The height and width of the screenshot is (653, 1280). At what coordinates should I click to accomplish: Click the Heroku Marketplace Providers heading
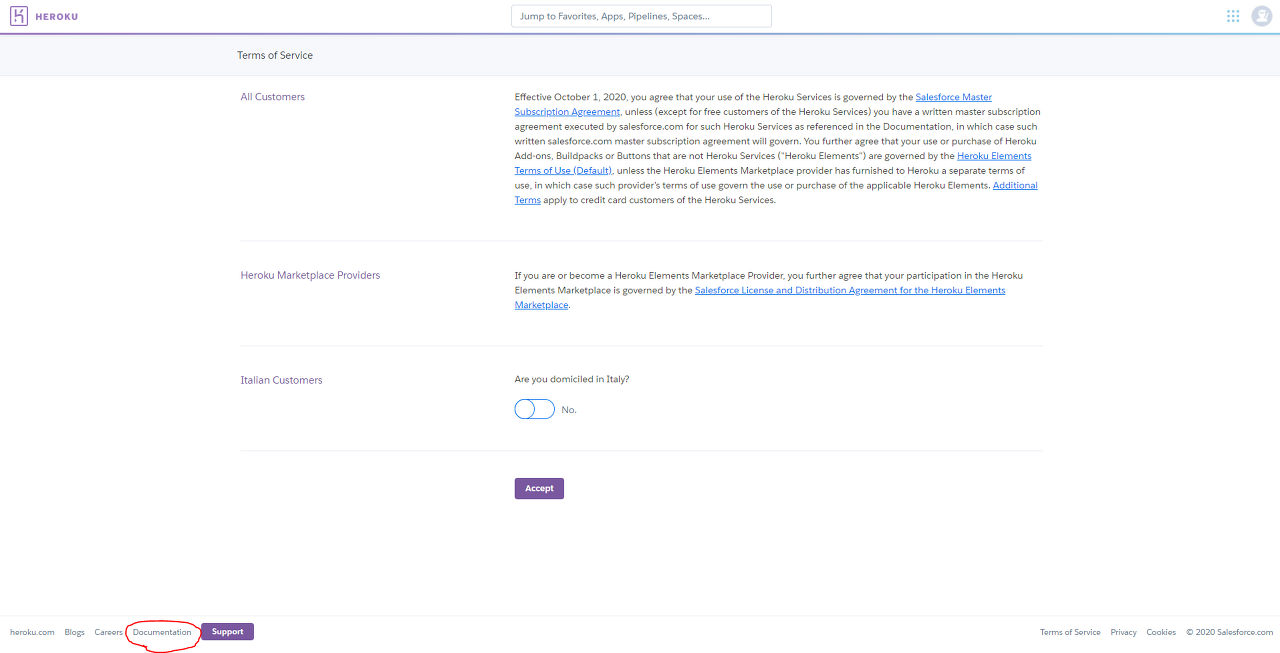tap(310, 275)
